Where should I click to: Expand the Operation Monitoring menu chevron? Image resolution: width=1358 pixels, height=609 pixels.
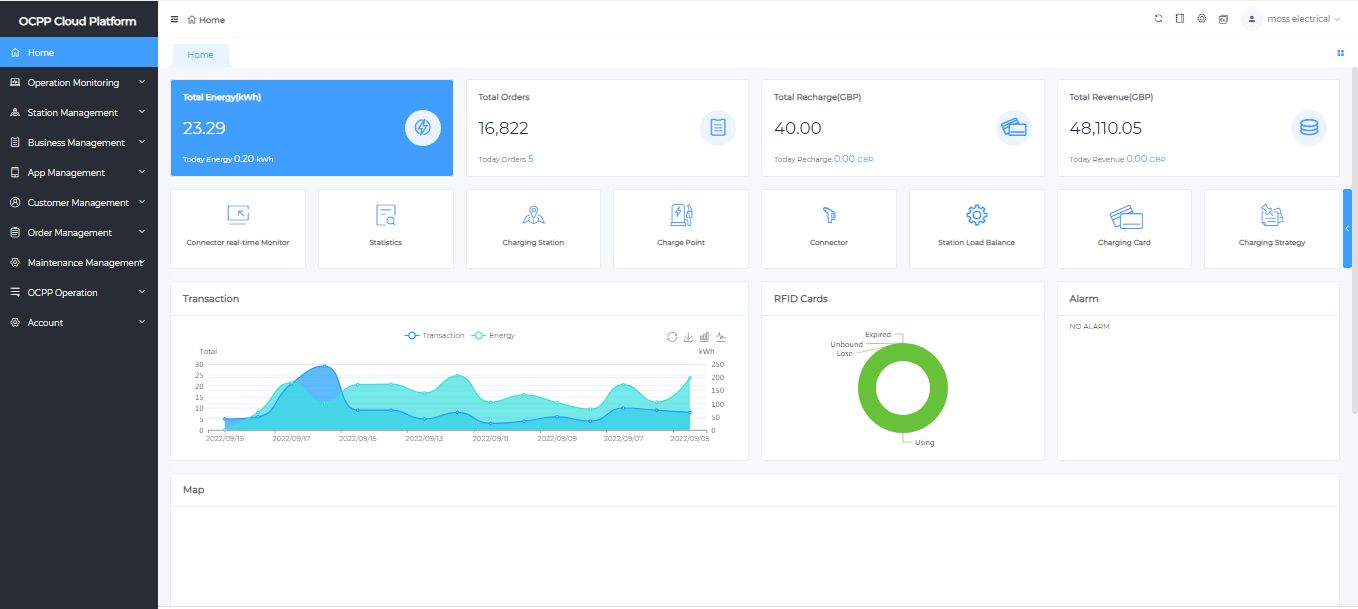142,82
